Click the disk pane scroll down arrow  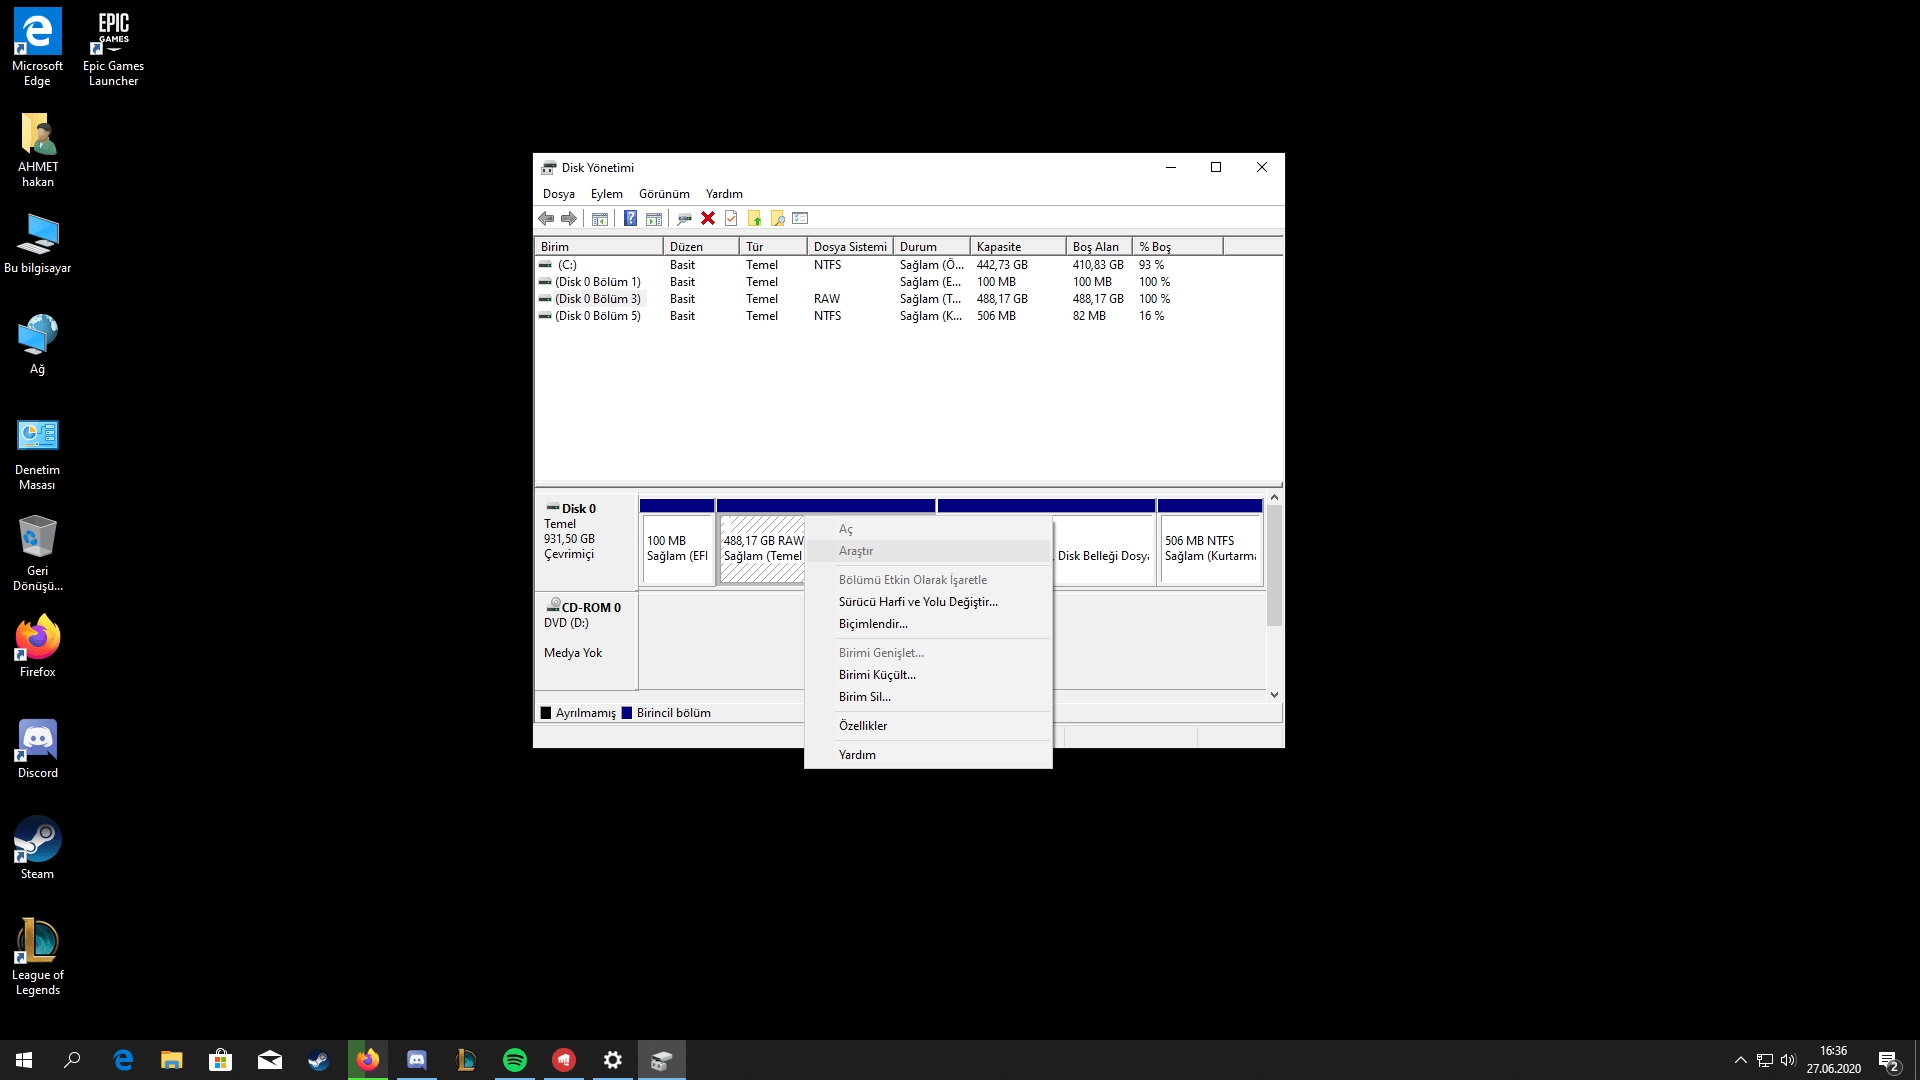click(1274, 695)
